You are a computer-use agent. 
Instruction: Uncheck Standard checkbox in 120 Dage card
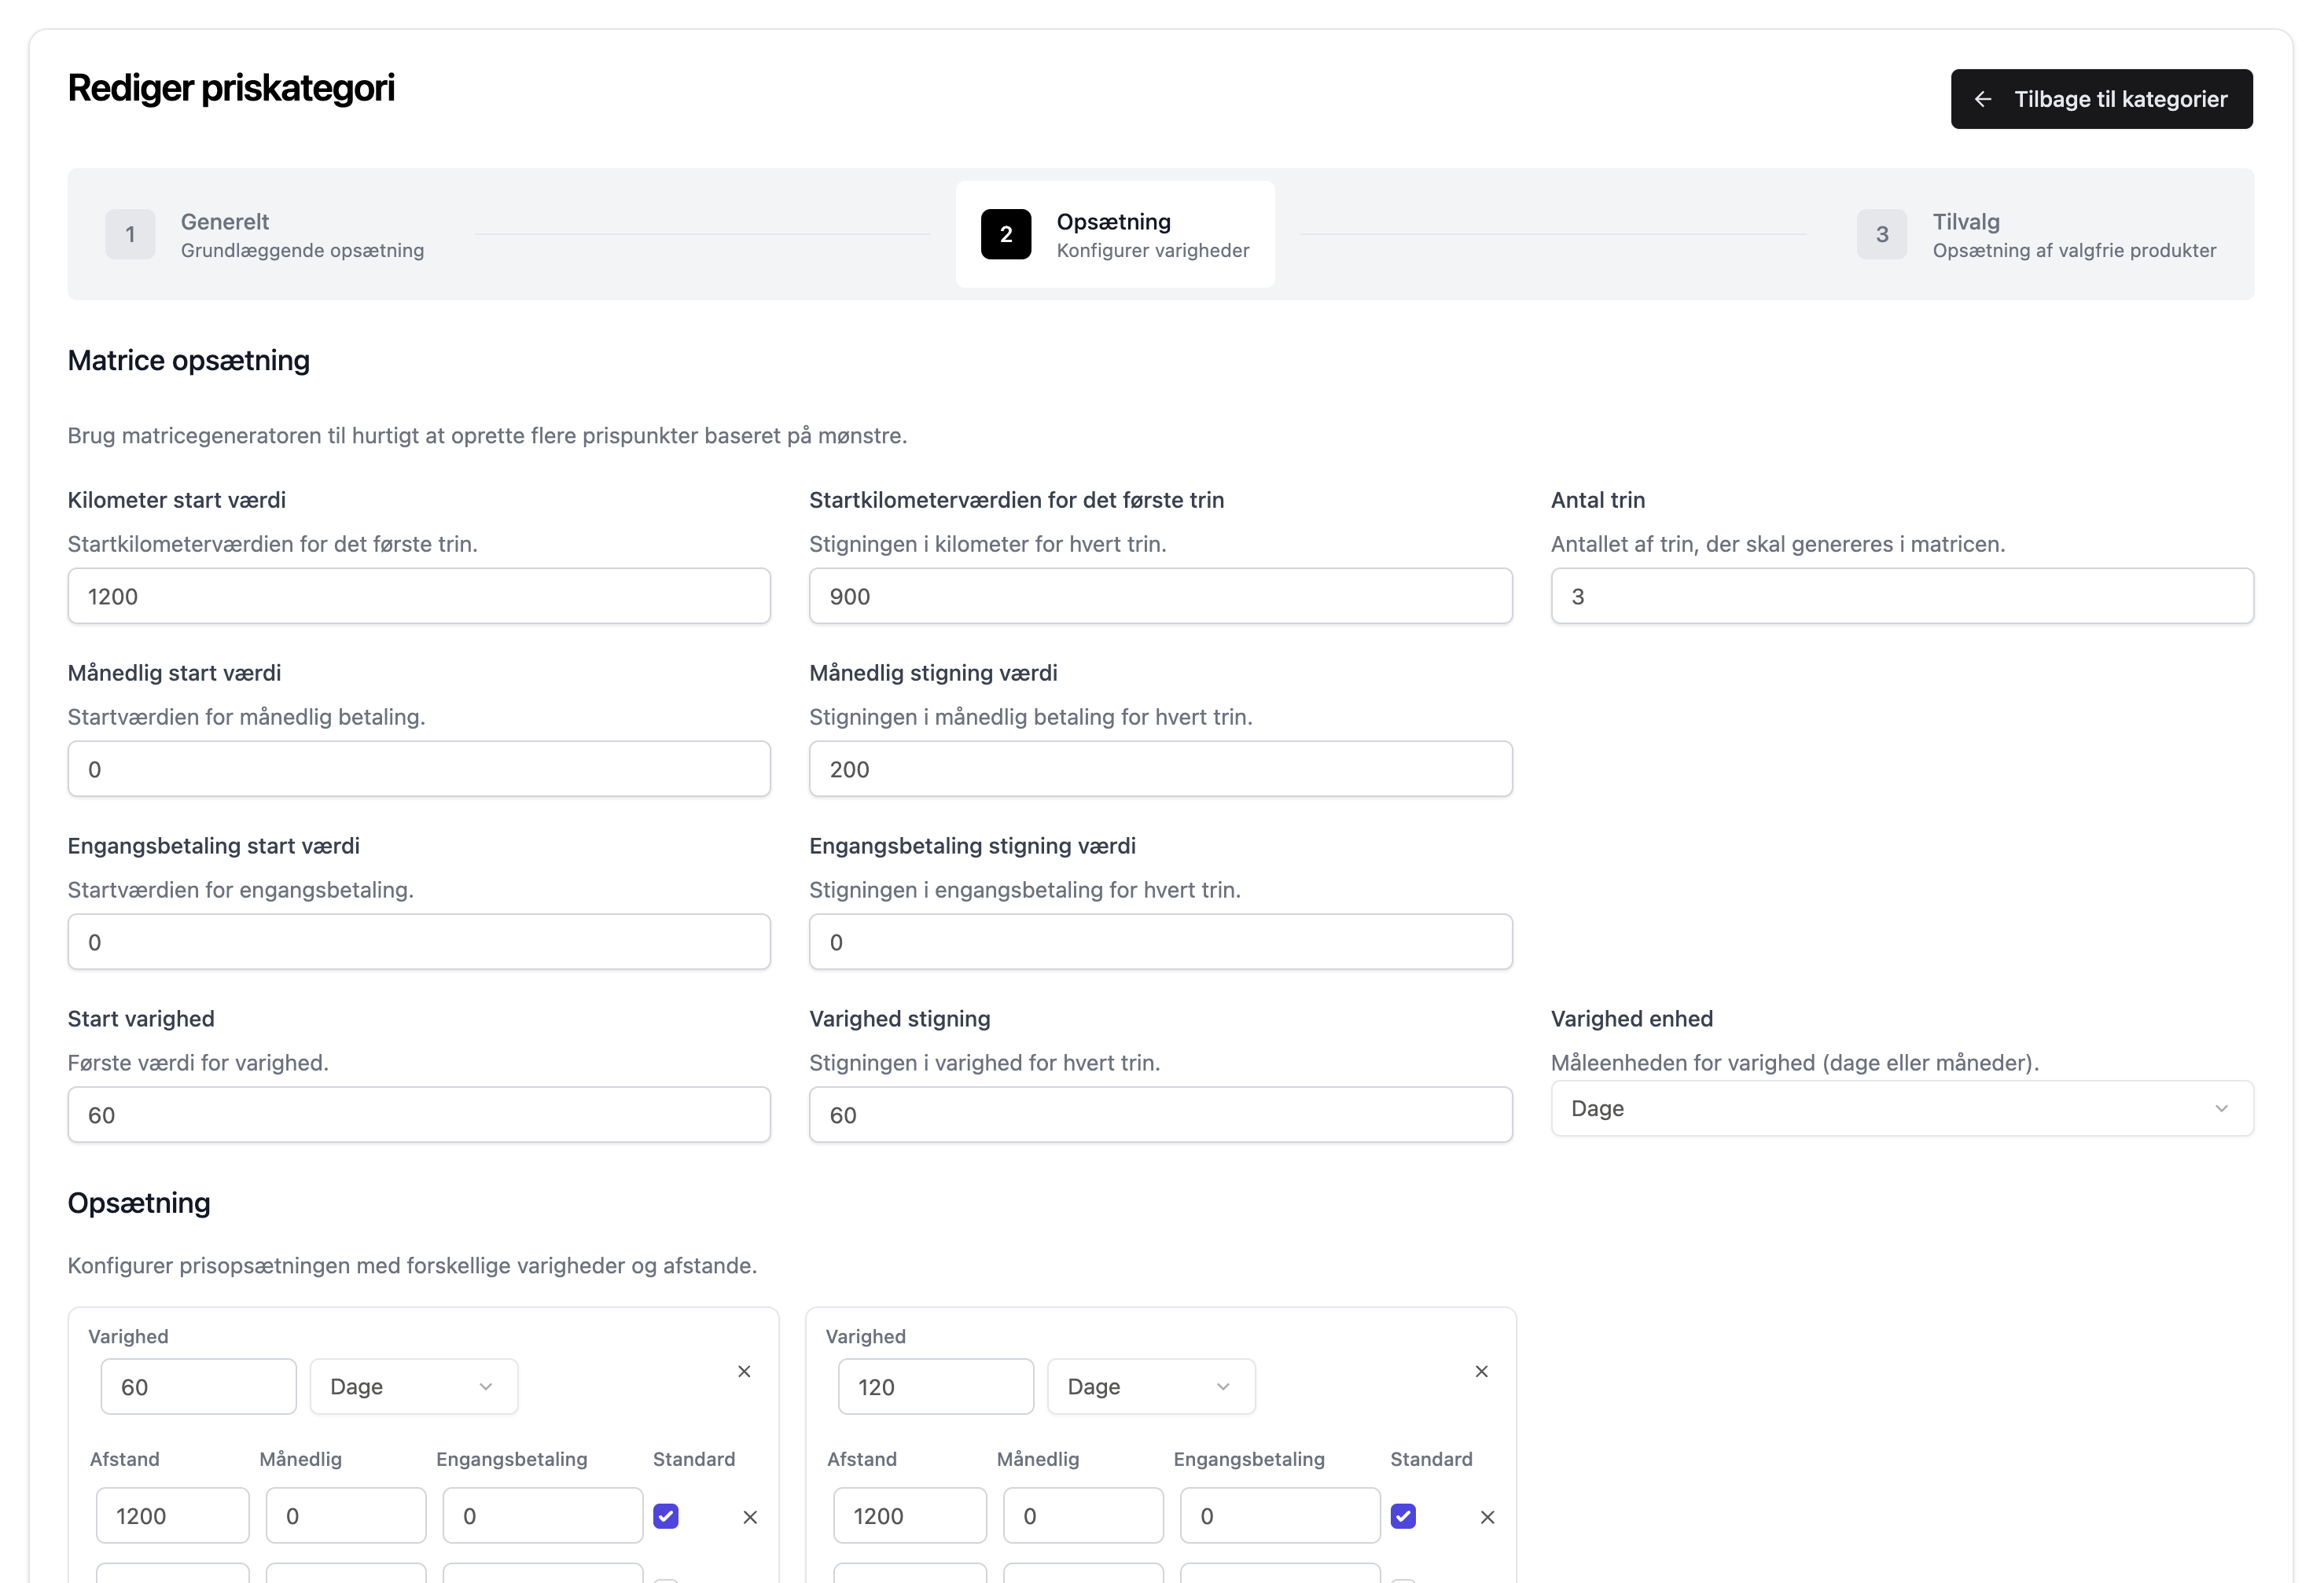1403,1516
